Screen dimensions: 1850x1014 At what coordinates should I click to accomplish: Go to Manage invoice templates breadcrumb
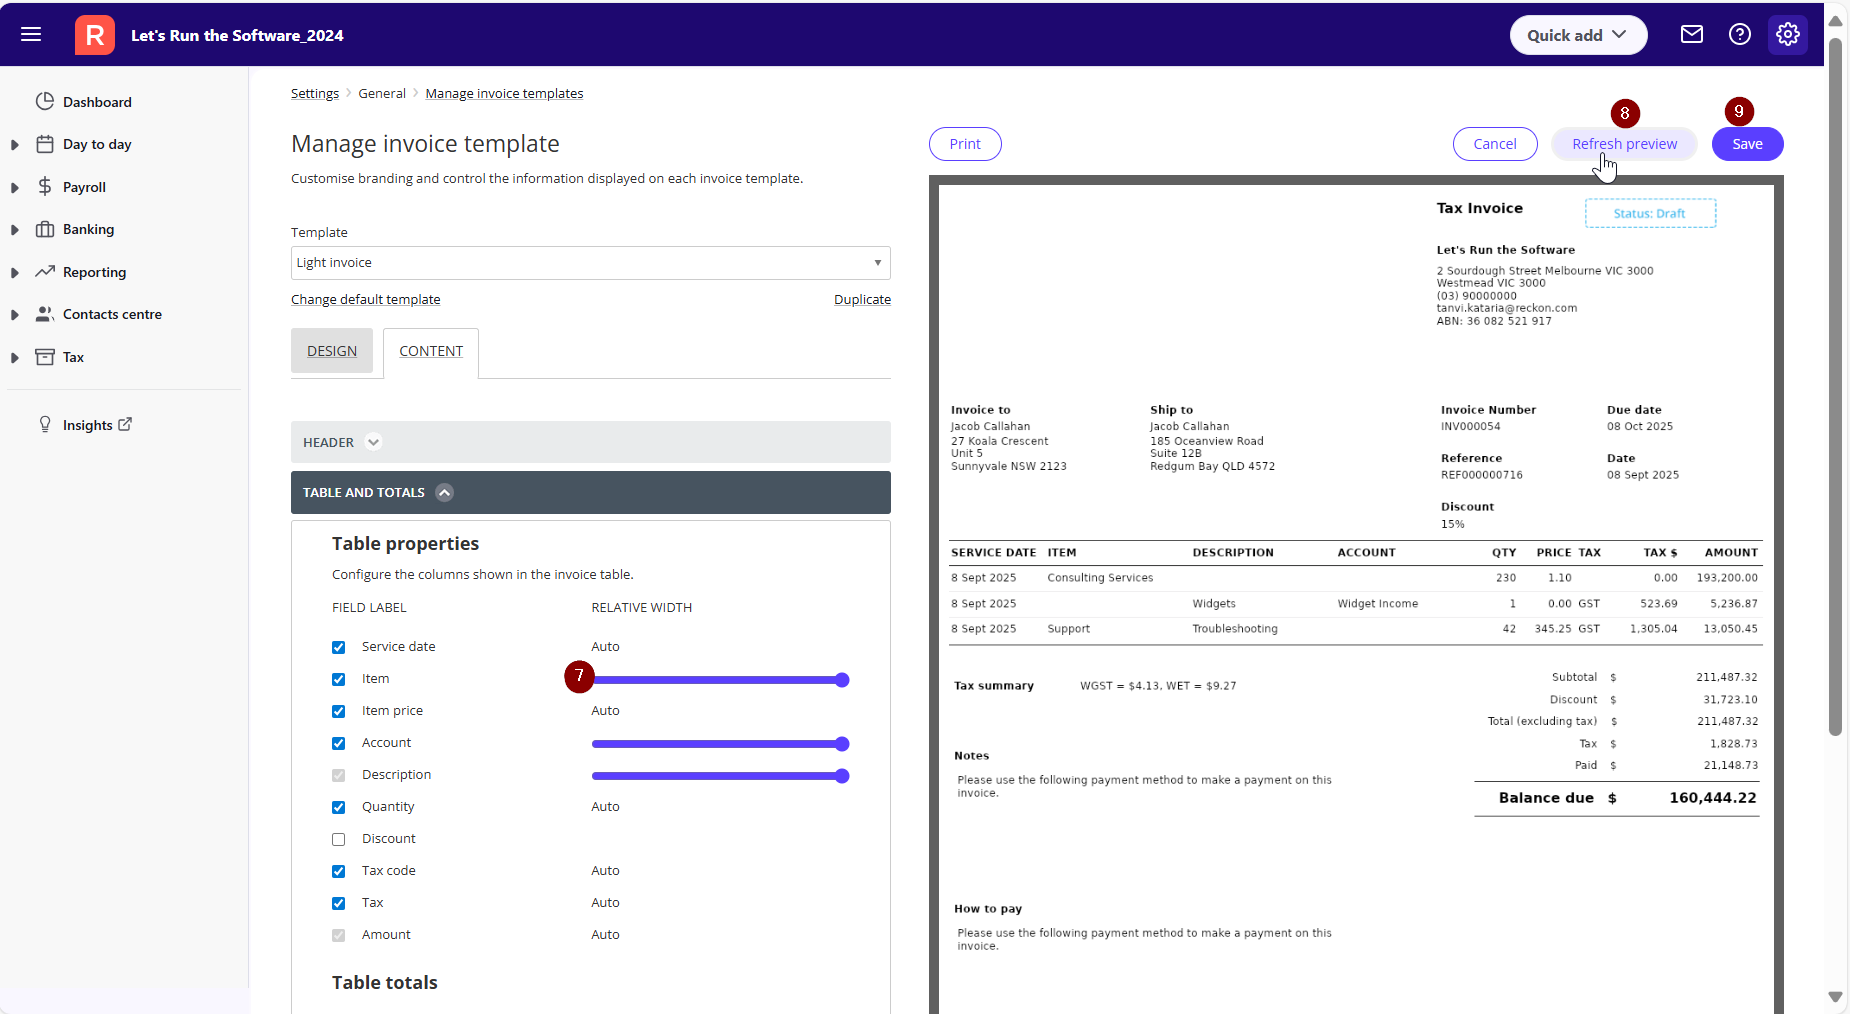click(504, 93)
